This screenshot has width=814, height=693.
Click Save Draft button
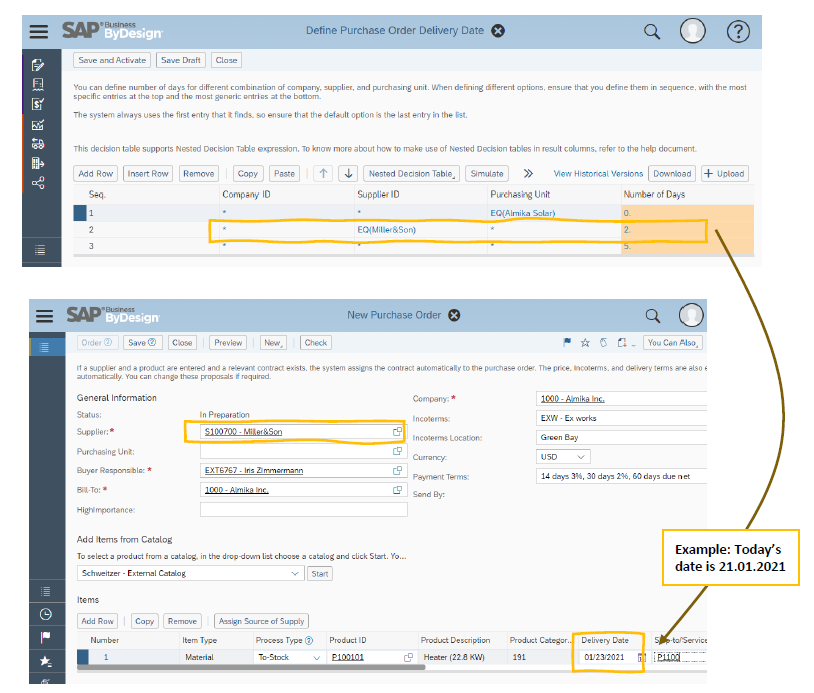pyautogui.click(x=181, y=60)
